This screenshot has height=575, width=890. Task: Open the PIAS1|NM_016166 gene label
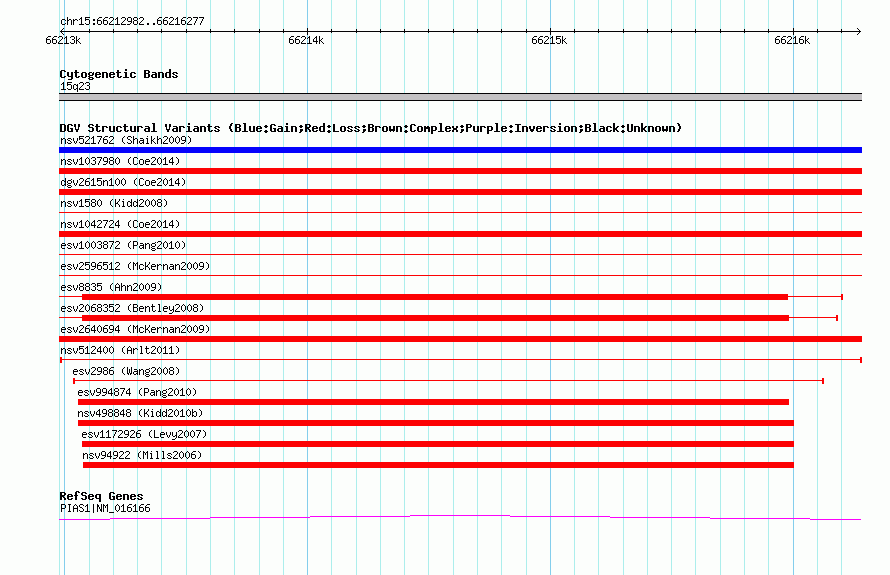click(105, 509)
